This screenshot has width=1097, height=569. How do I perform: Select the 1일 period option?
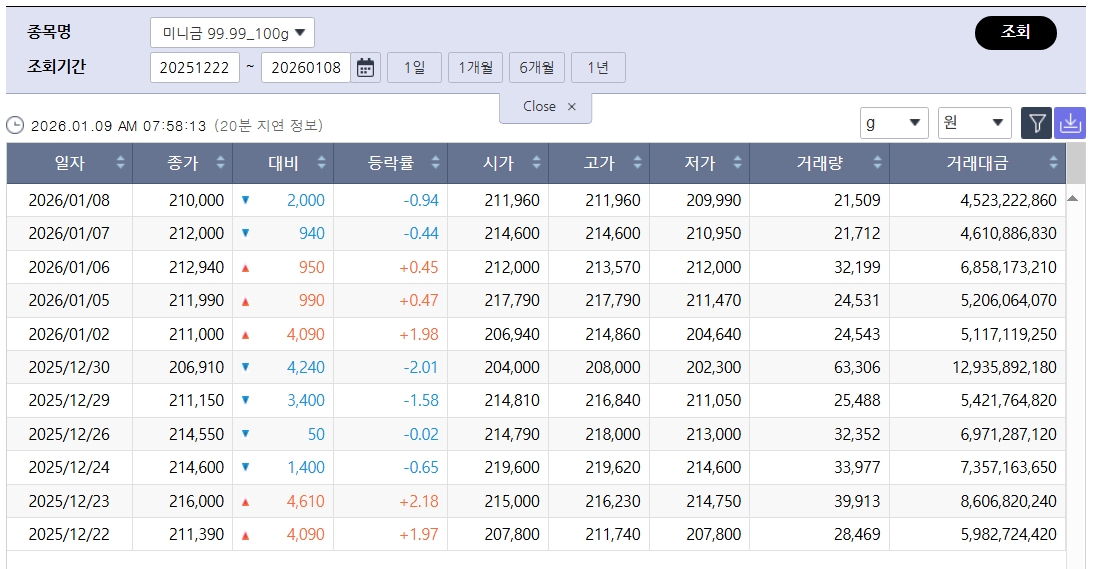tap(414, 68)
